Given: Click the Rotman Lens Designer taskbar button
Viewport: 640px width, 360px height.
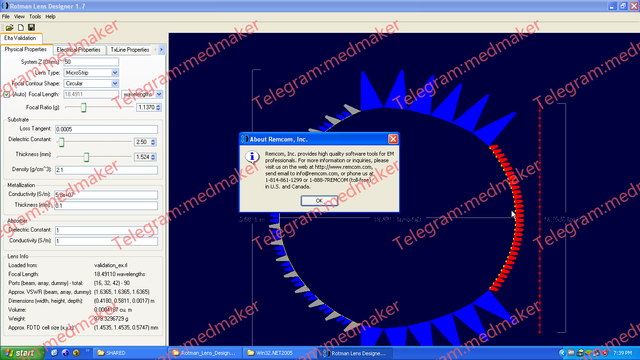Looking at the screenshot, I should coord(355,353).
